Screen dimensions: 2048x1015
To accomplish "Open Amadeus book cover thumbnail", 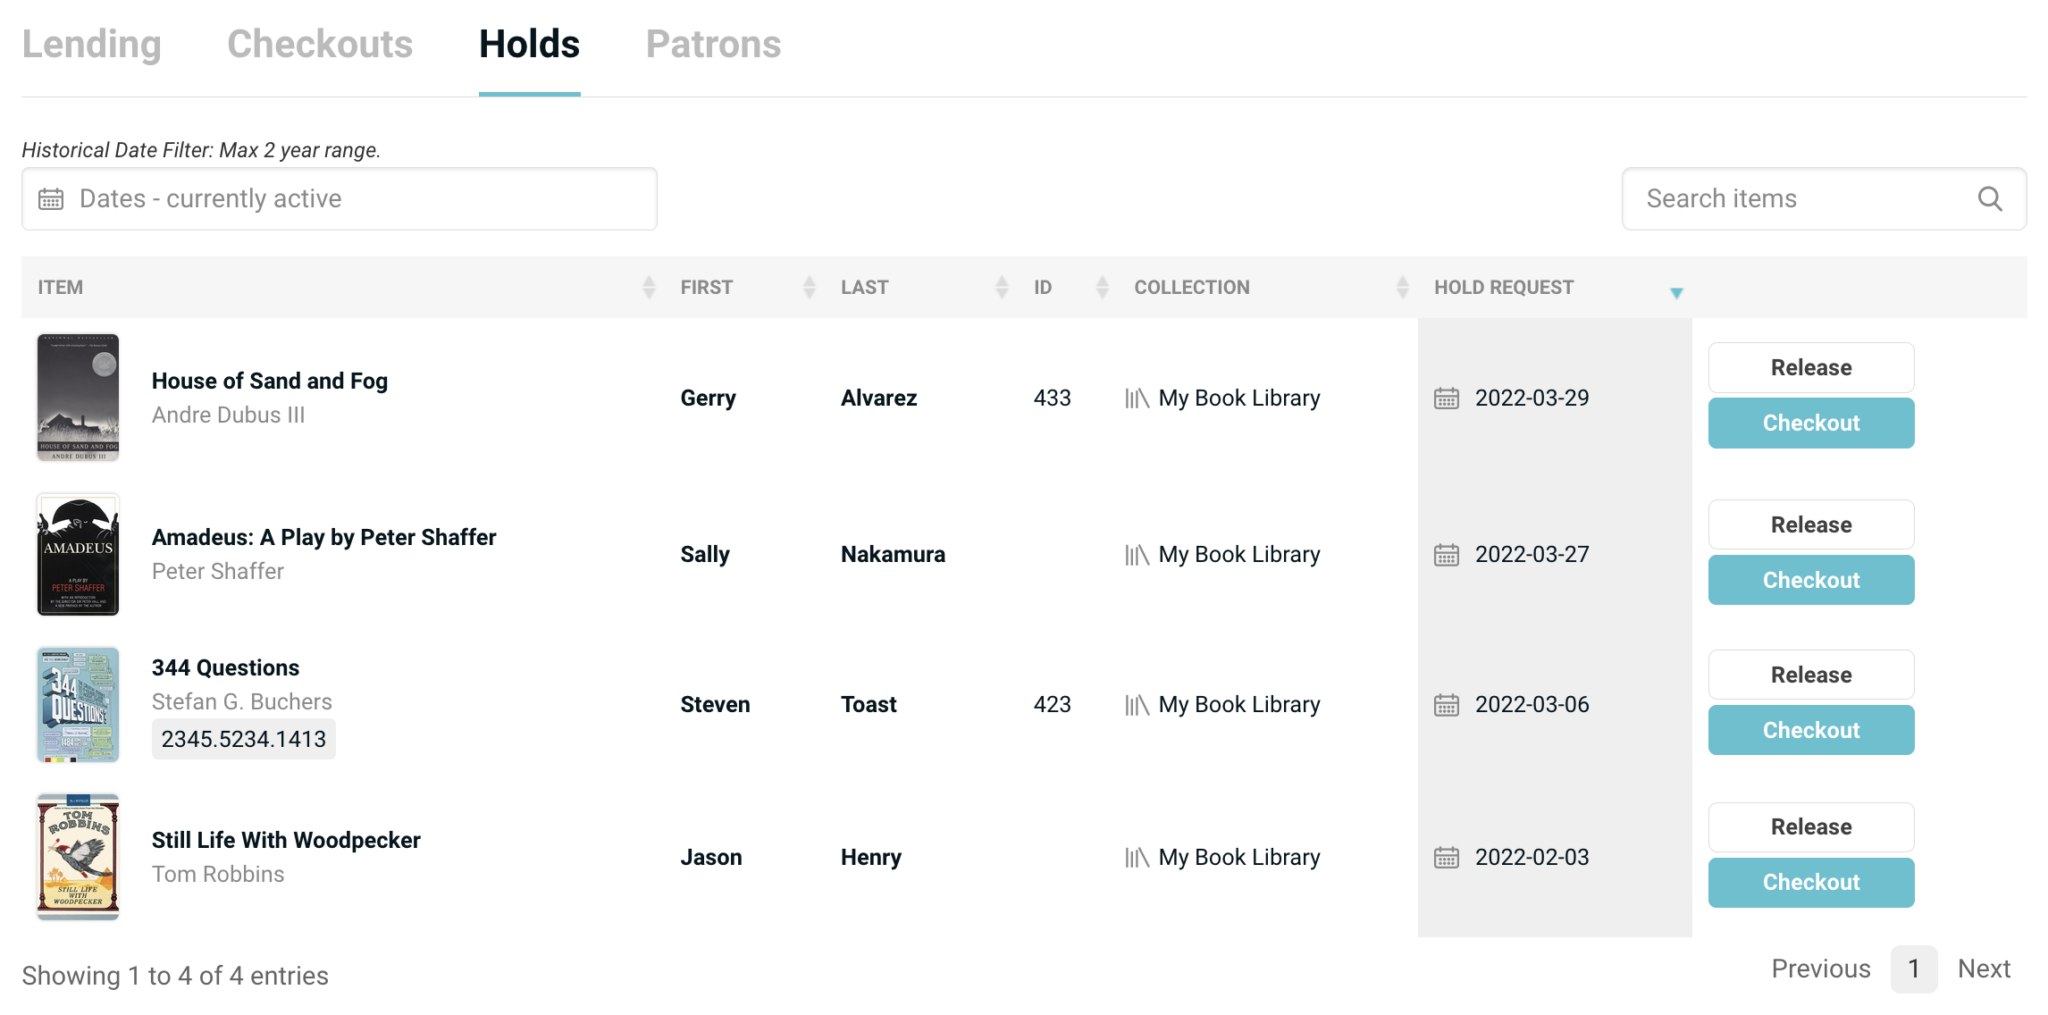I will (78, 555).
